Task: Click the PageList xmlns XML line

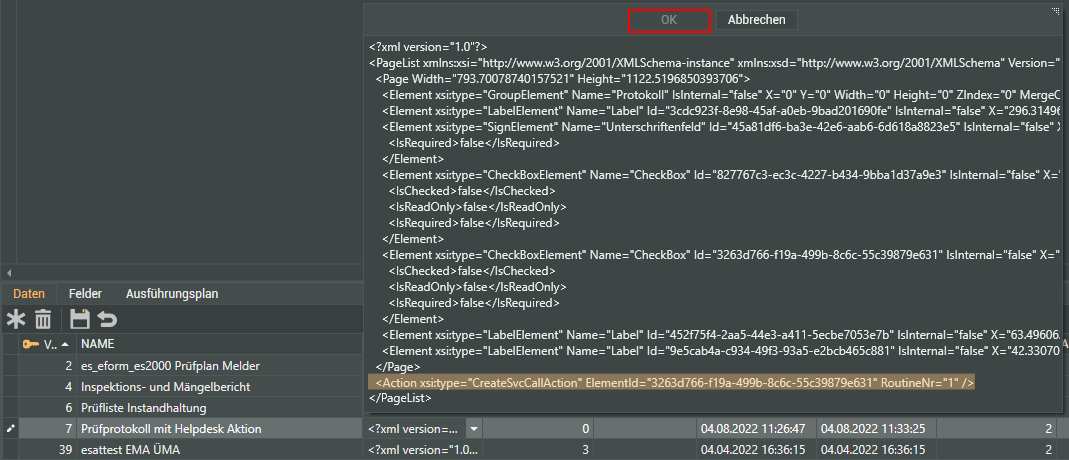Action: (716, 63)
